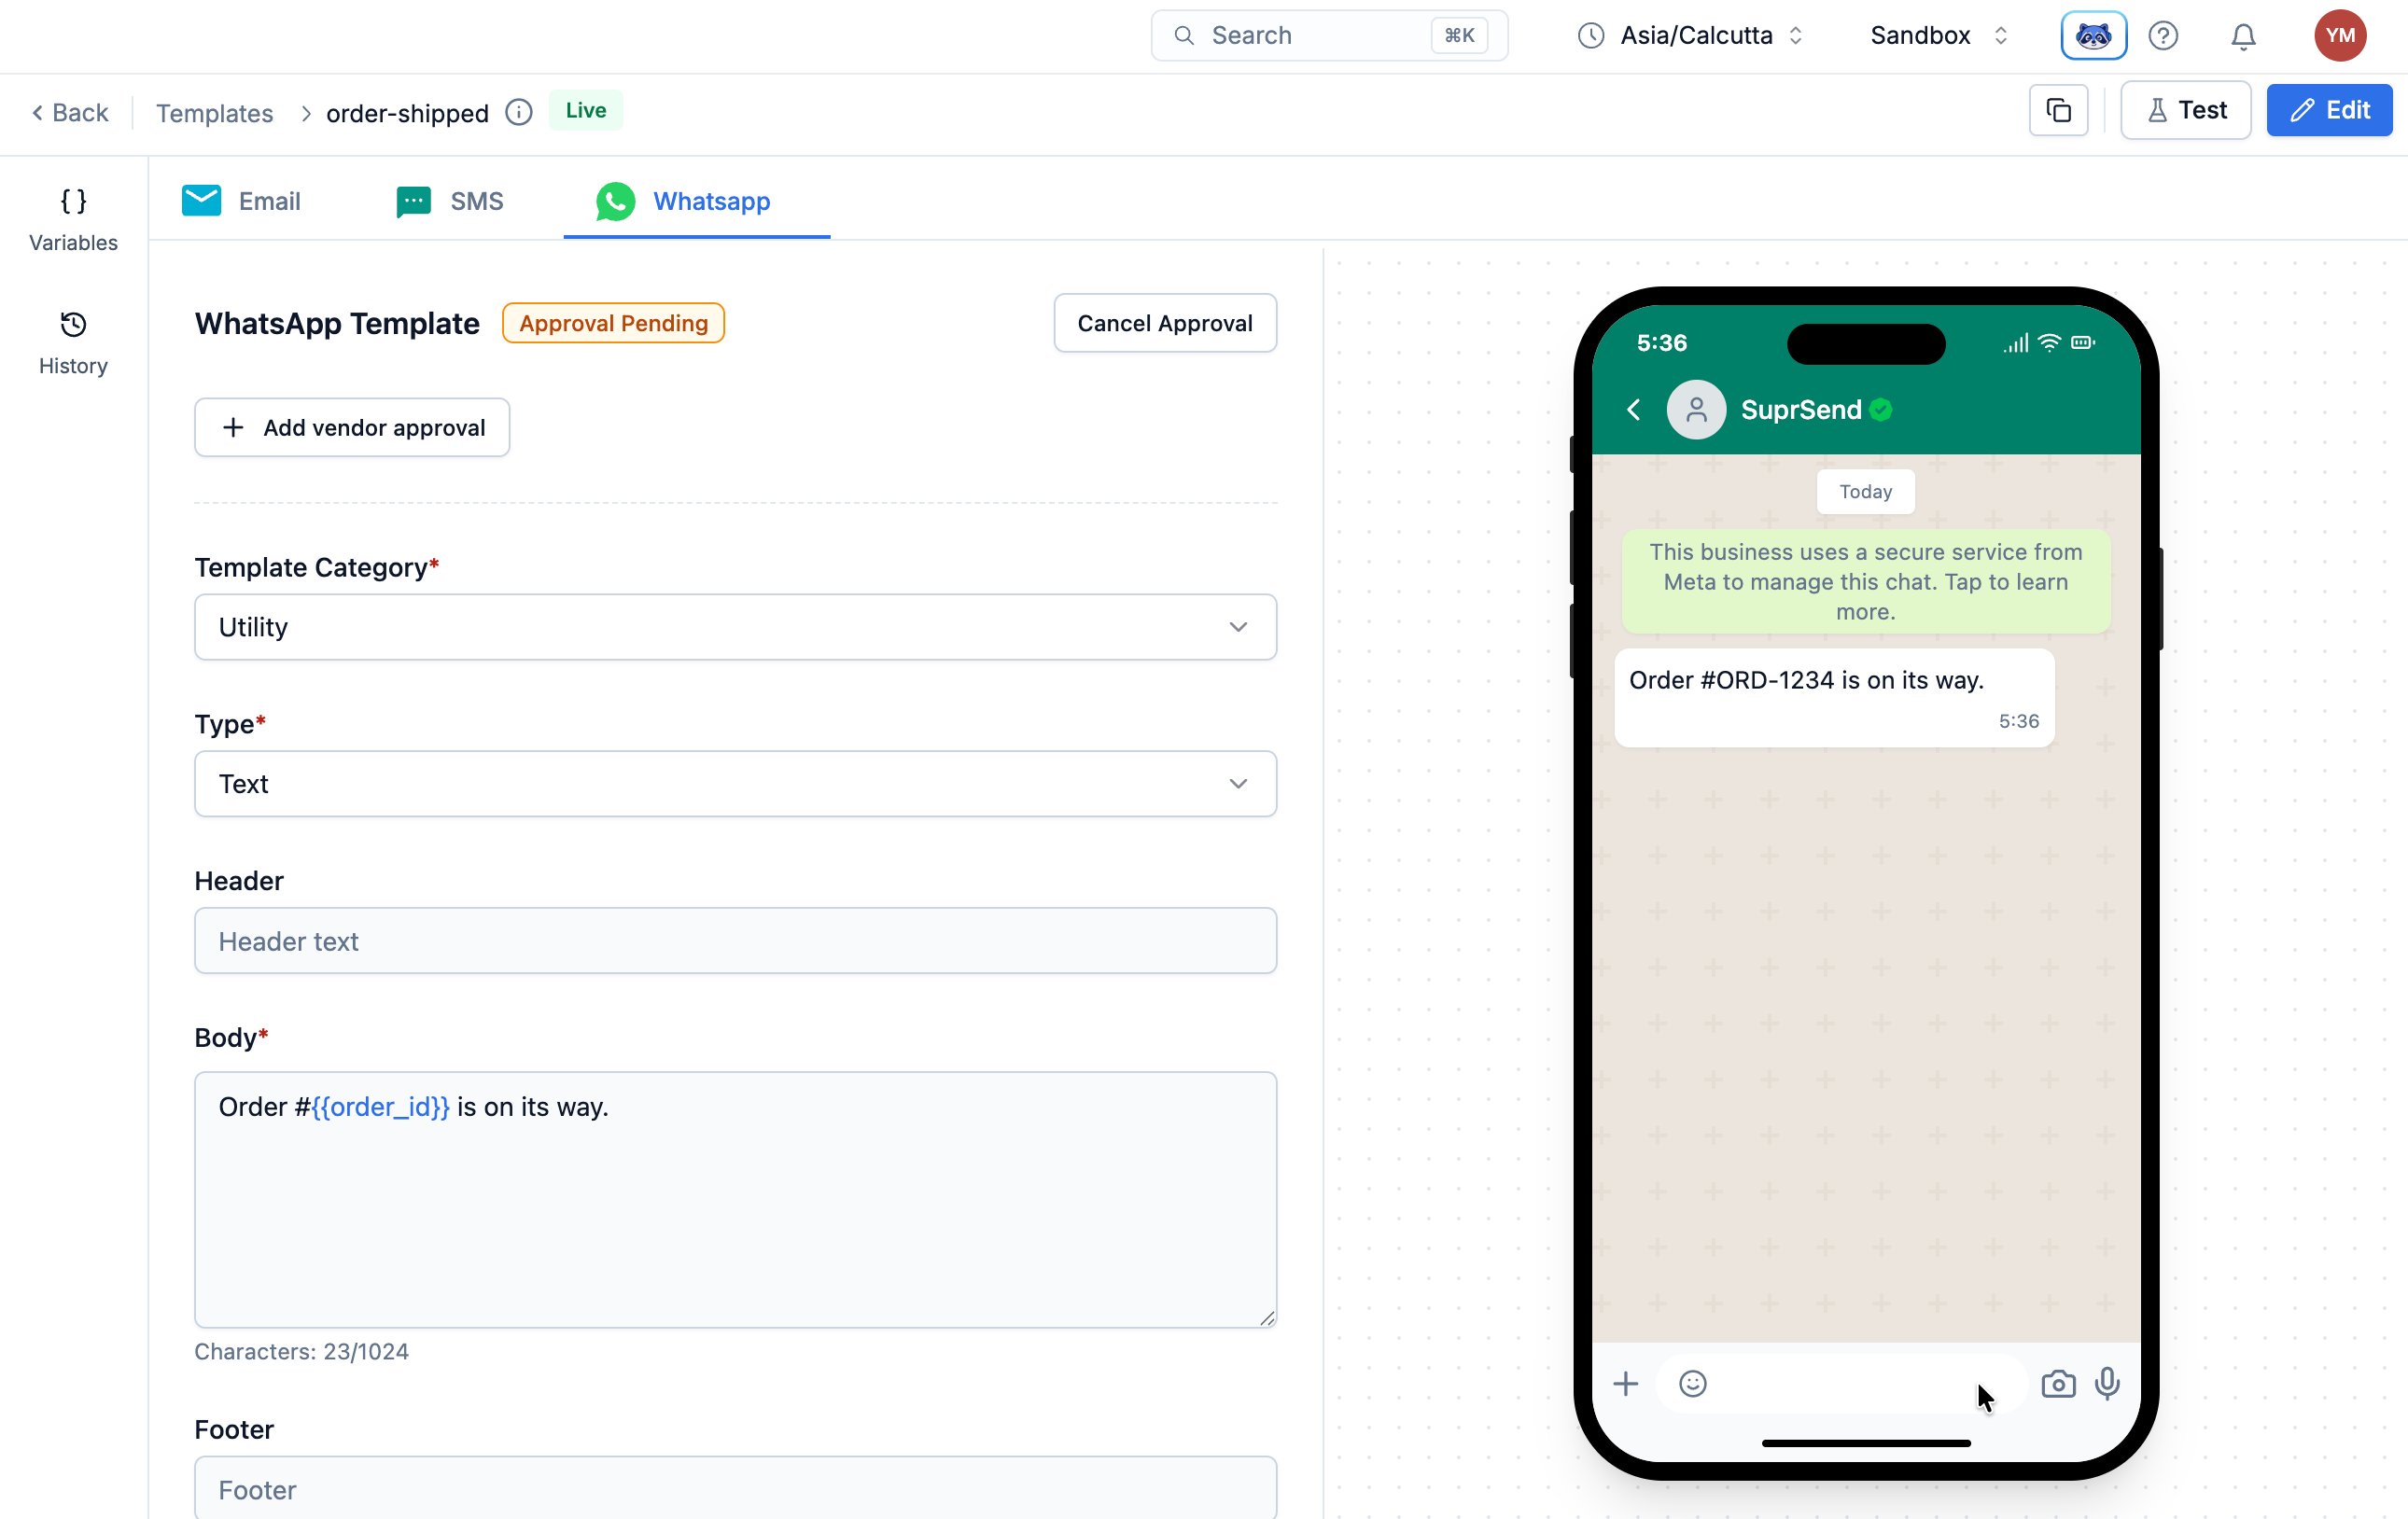
Task: Click the emoji icon in phone preview
Action: [1692, 1384]
